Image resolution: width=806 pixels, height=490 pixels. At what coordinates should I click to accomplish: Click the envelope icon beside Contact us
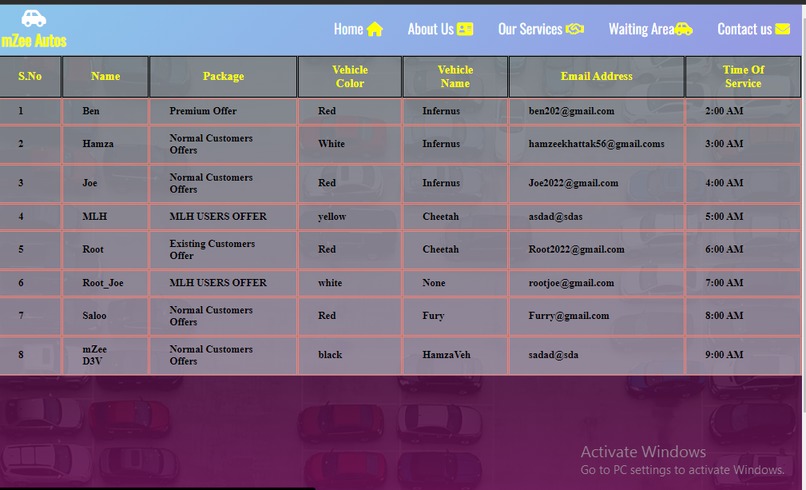click(782, 29)
